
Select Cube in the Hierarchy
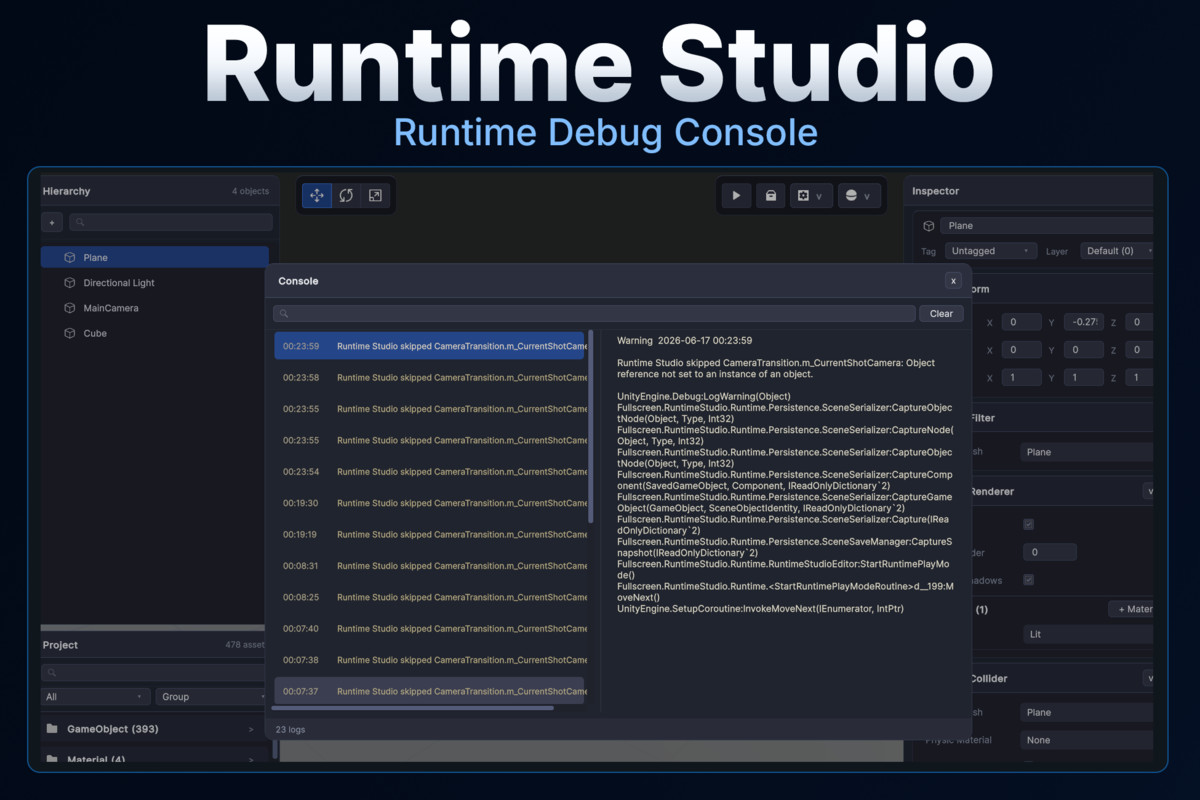[155, 333]
